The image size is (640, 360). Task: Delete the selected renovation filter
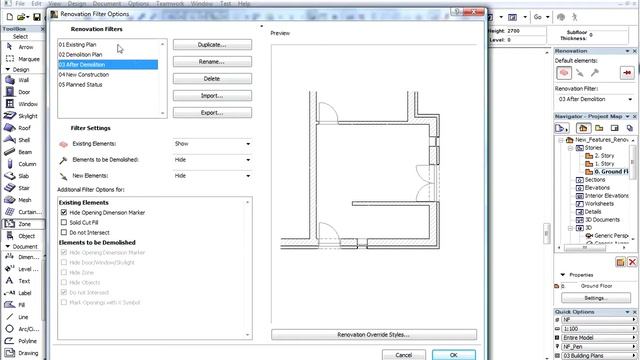pyautogui.click(x=212, y=79)
